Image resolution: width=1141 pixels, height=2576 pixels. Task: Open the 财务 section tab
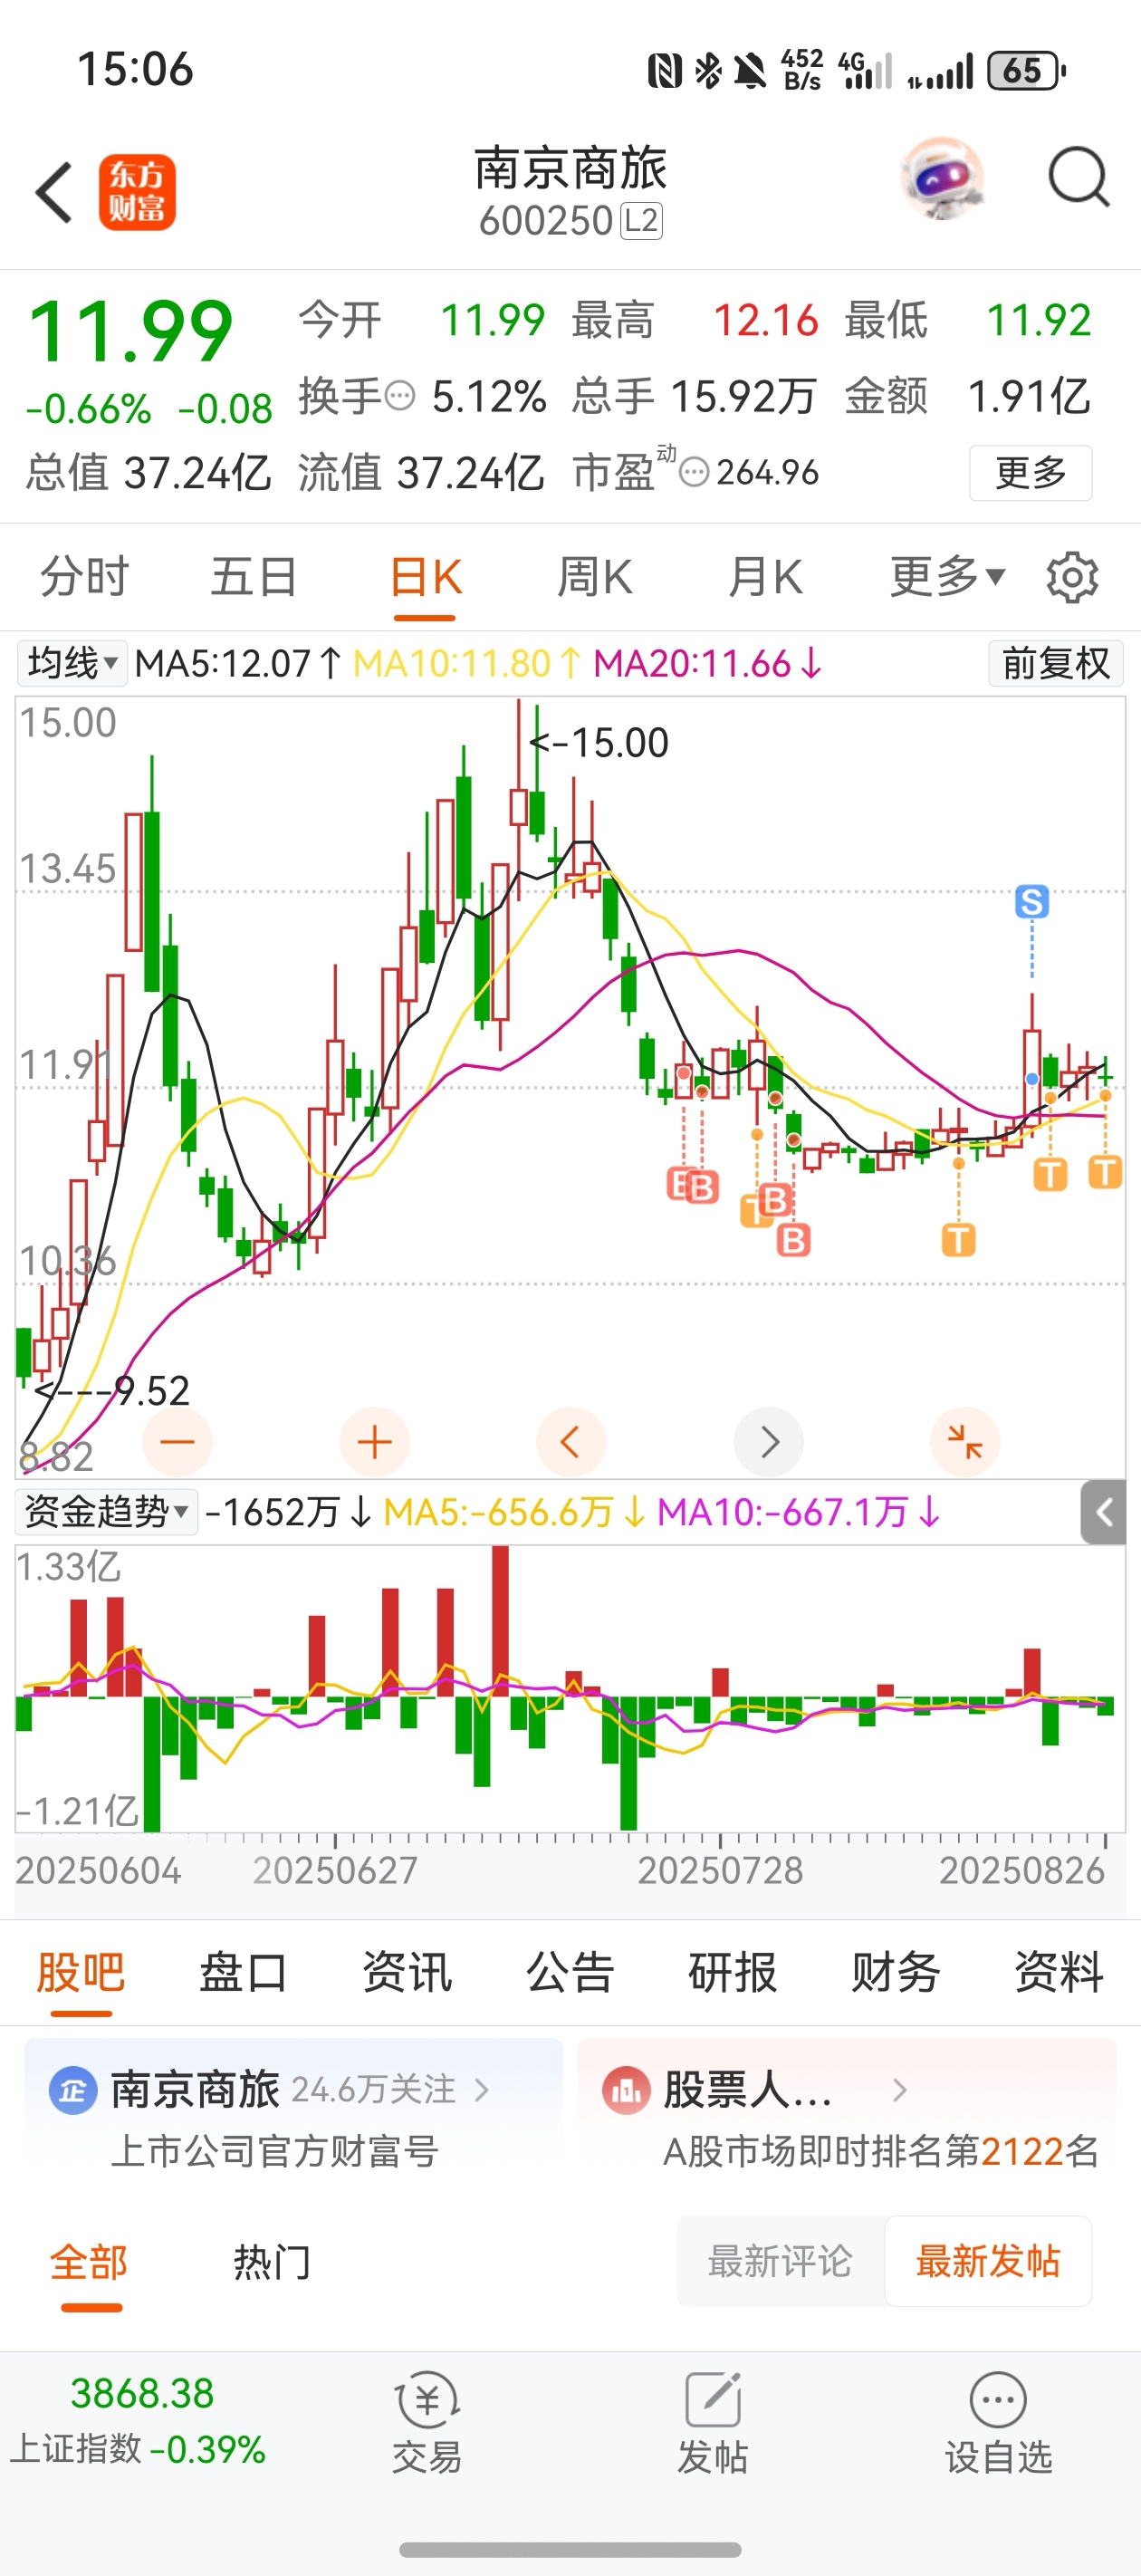[x=896, y=1972]
